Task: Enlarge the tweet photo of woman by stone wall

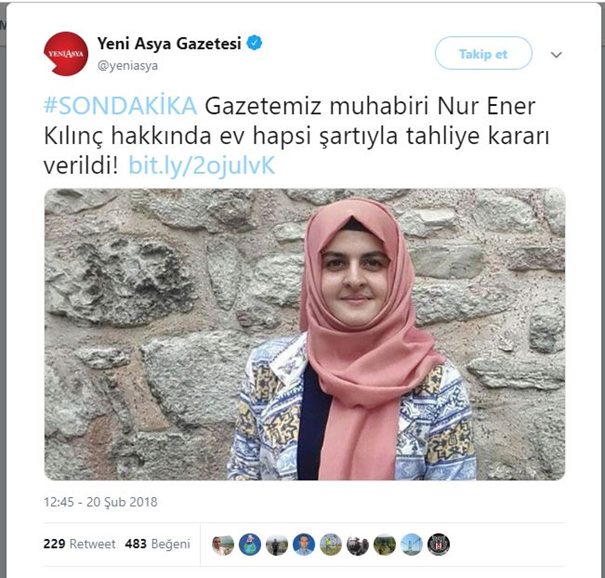Action: point(305,334)
